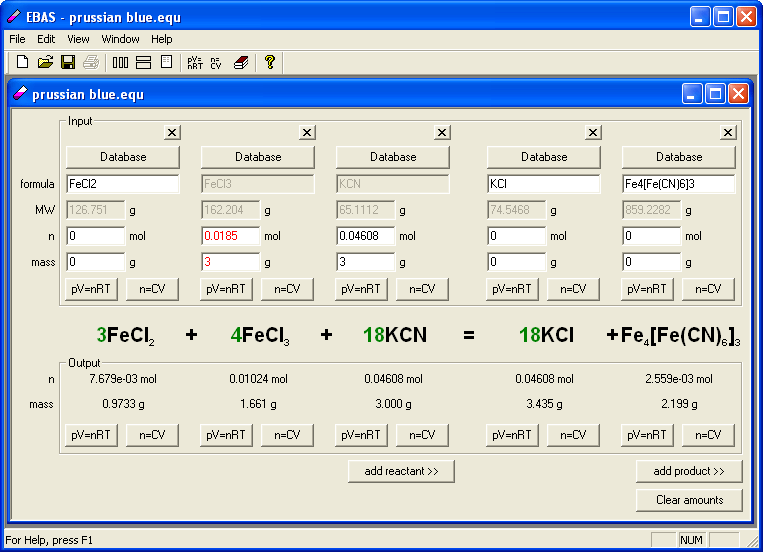The height and width of the screenshot is (552, 763).
Task: Click the KCN moles field showing 0.04608
Action: 365,236
